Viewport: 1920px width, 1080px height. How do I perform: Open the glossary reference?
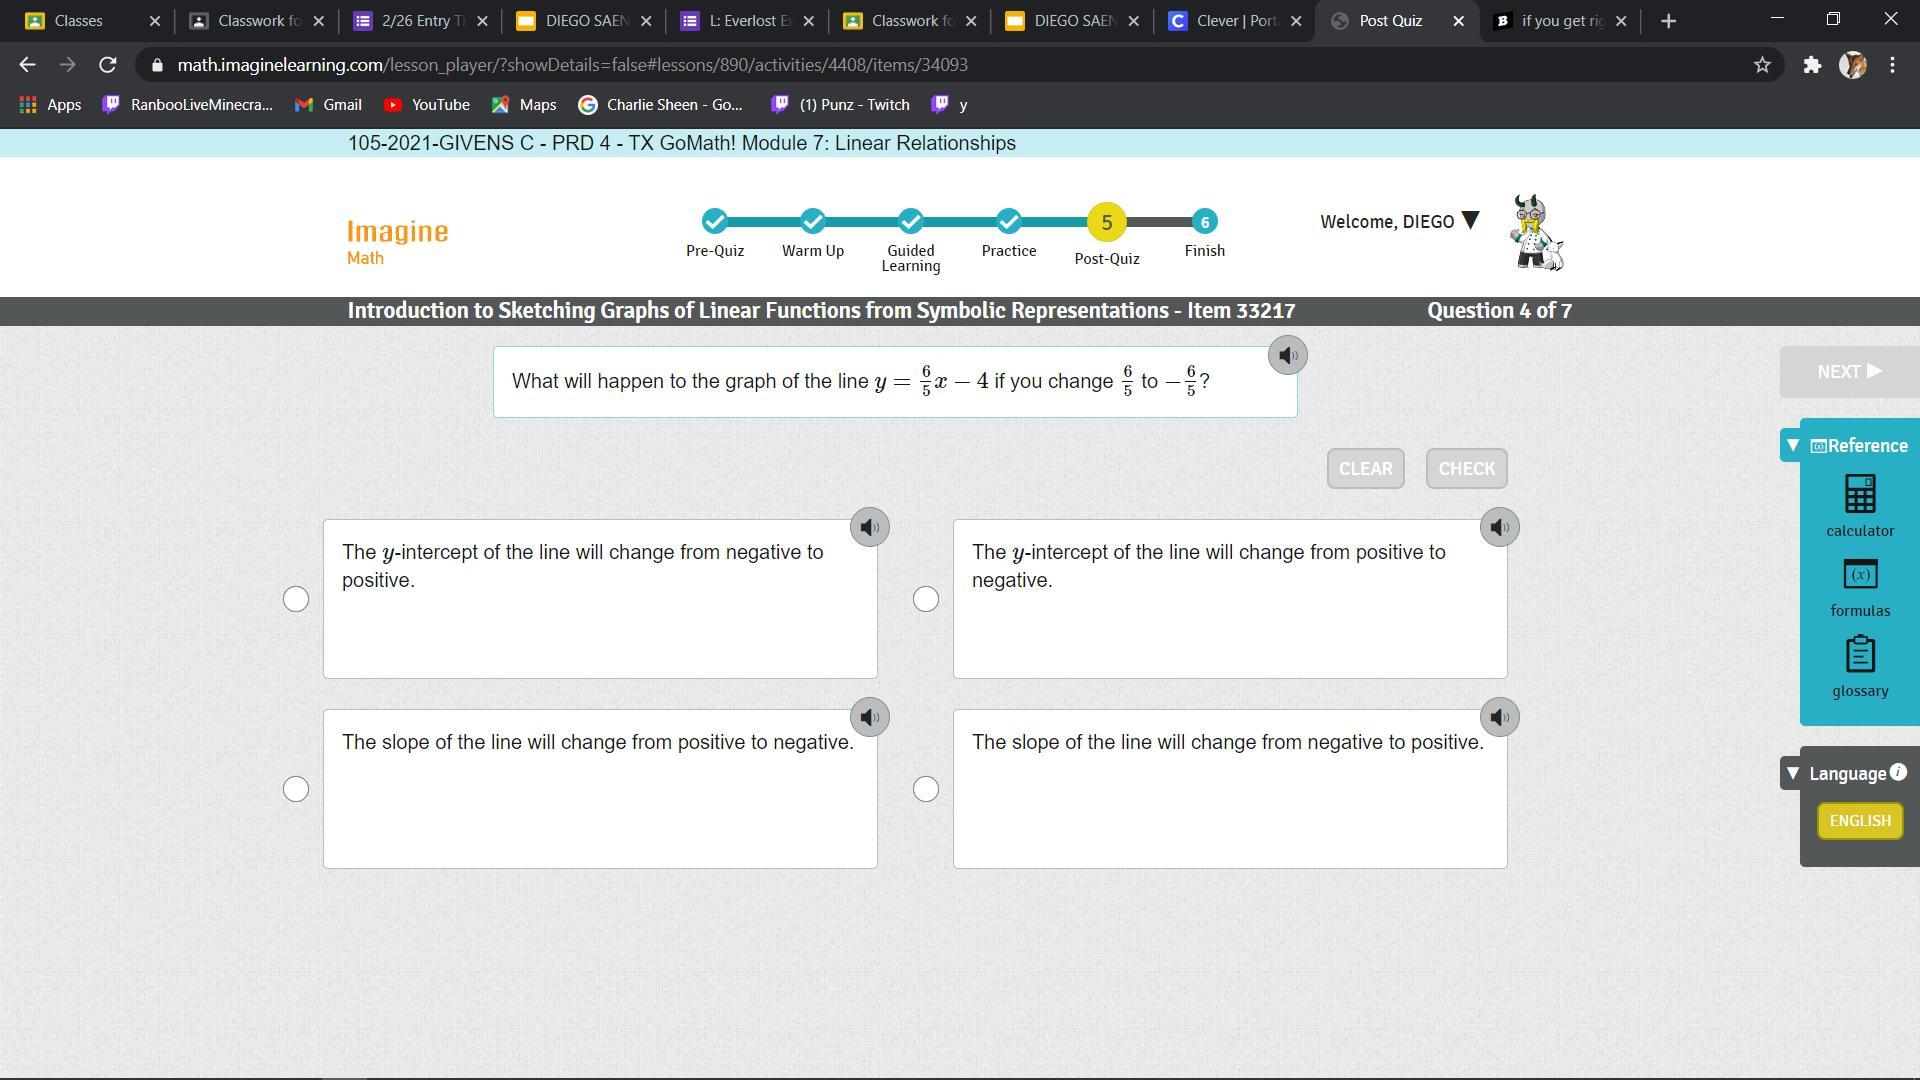1859,656
